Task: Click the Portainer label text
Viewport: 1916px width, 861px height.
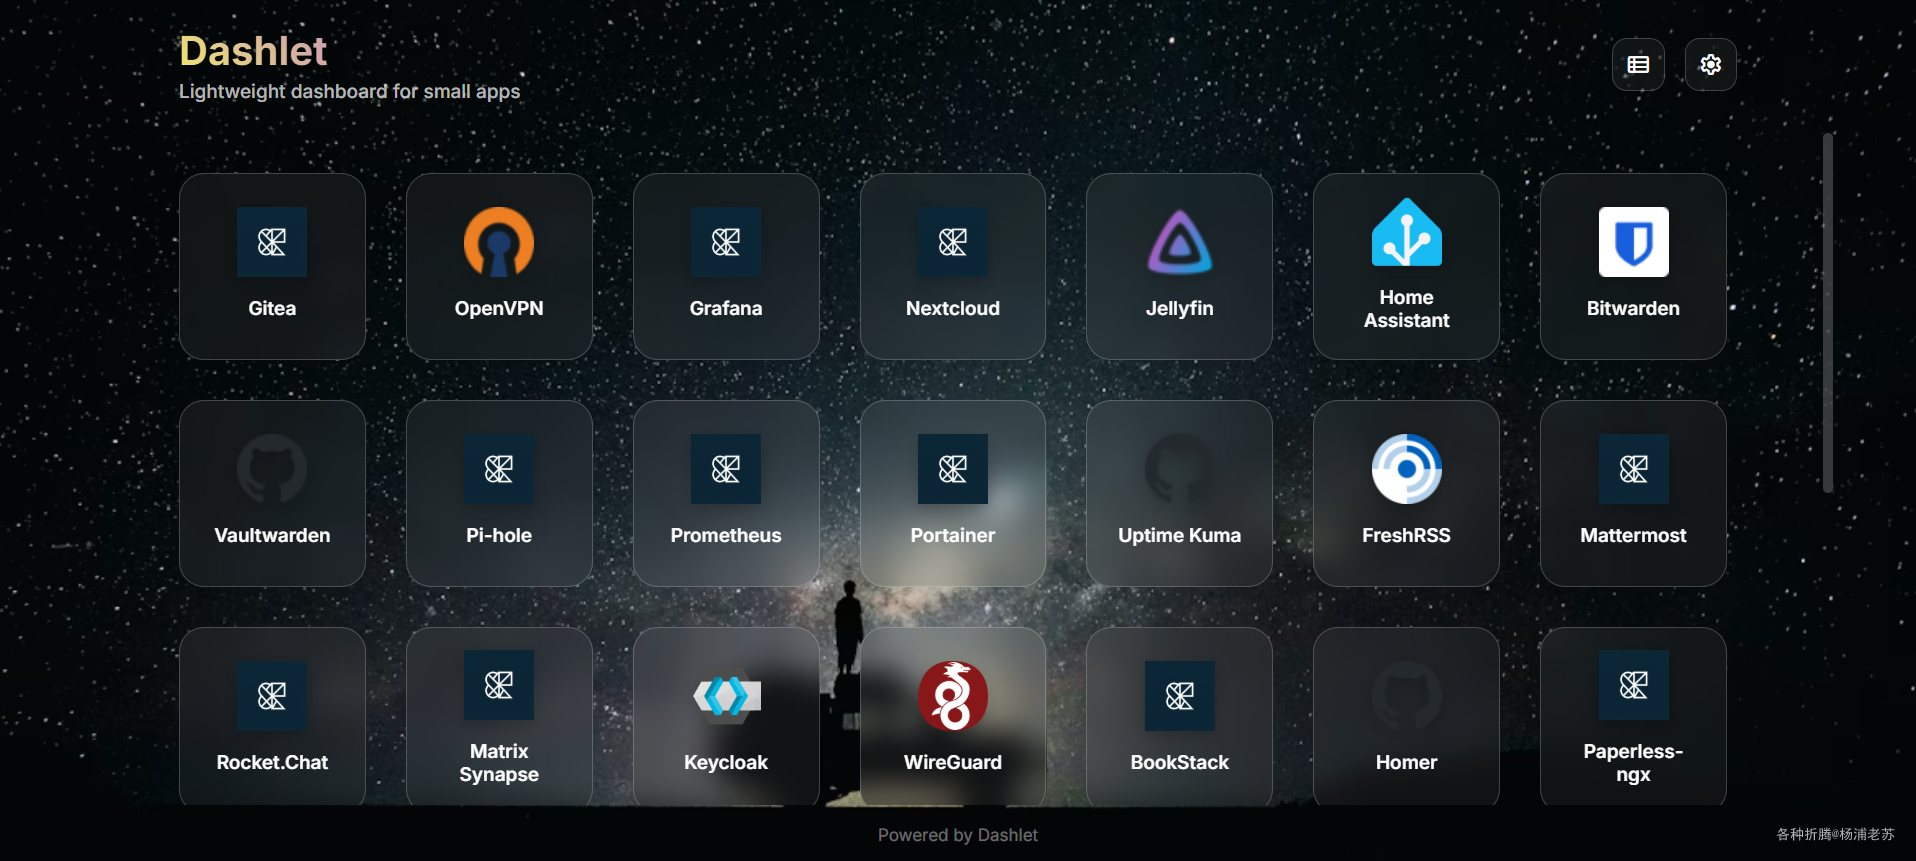Action: (x=953, y=535)
